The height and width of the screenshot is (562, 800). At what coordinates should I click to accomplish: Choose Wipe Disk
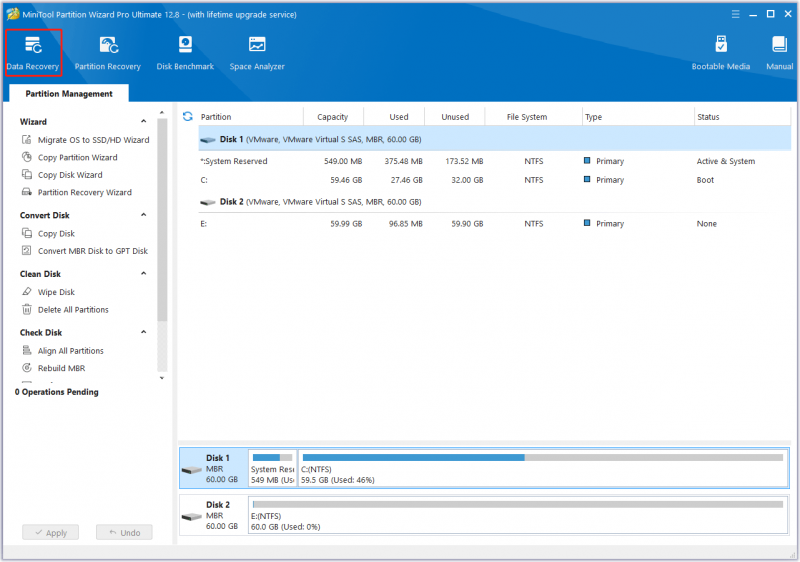pyautogui.click(x=48, y=292)
